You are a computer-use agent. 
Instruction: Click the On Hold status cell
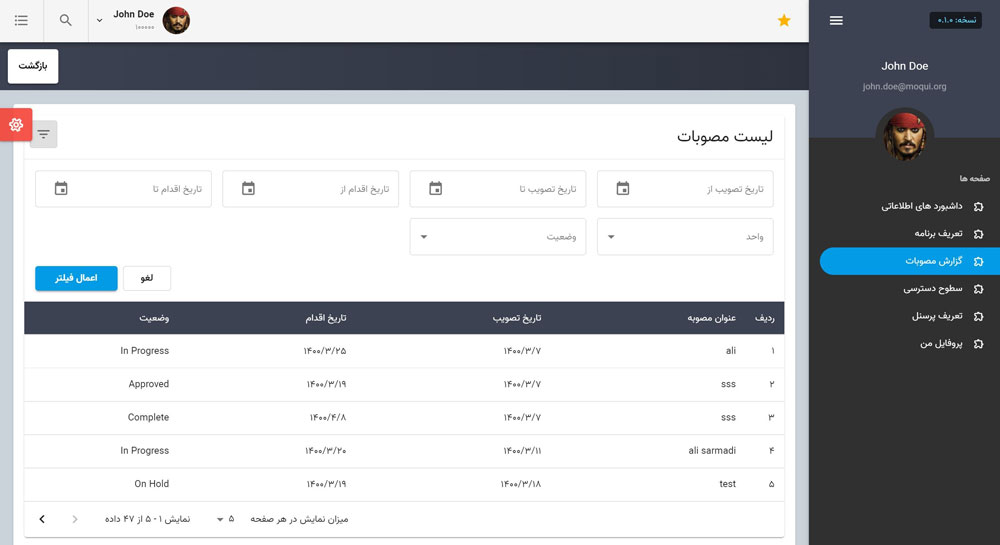(152, 484)
